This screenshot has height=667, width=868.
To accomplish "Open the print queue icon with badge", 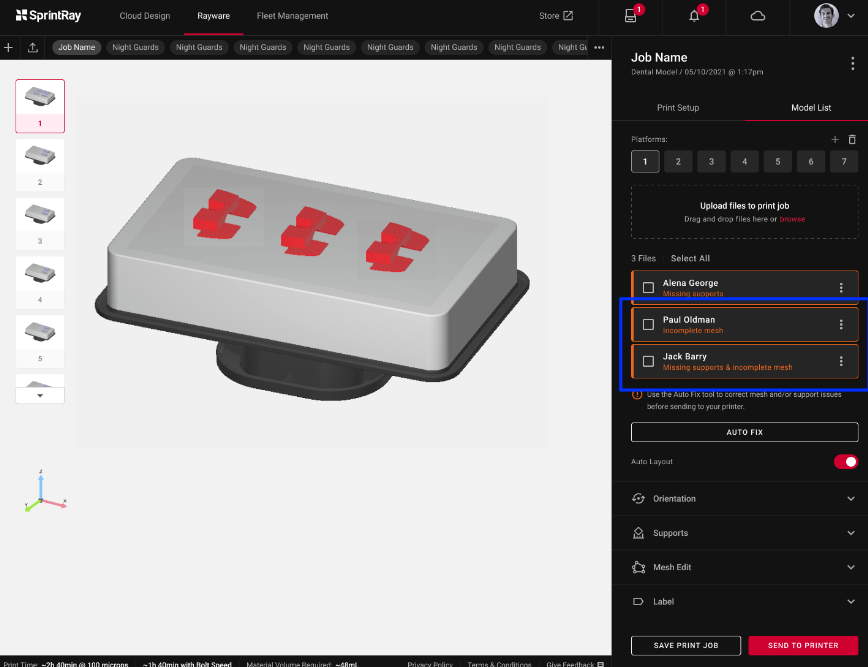I will pyautogui.click(x=630, y=16).
